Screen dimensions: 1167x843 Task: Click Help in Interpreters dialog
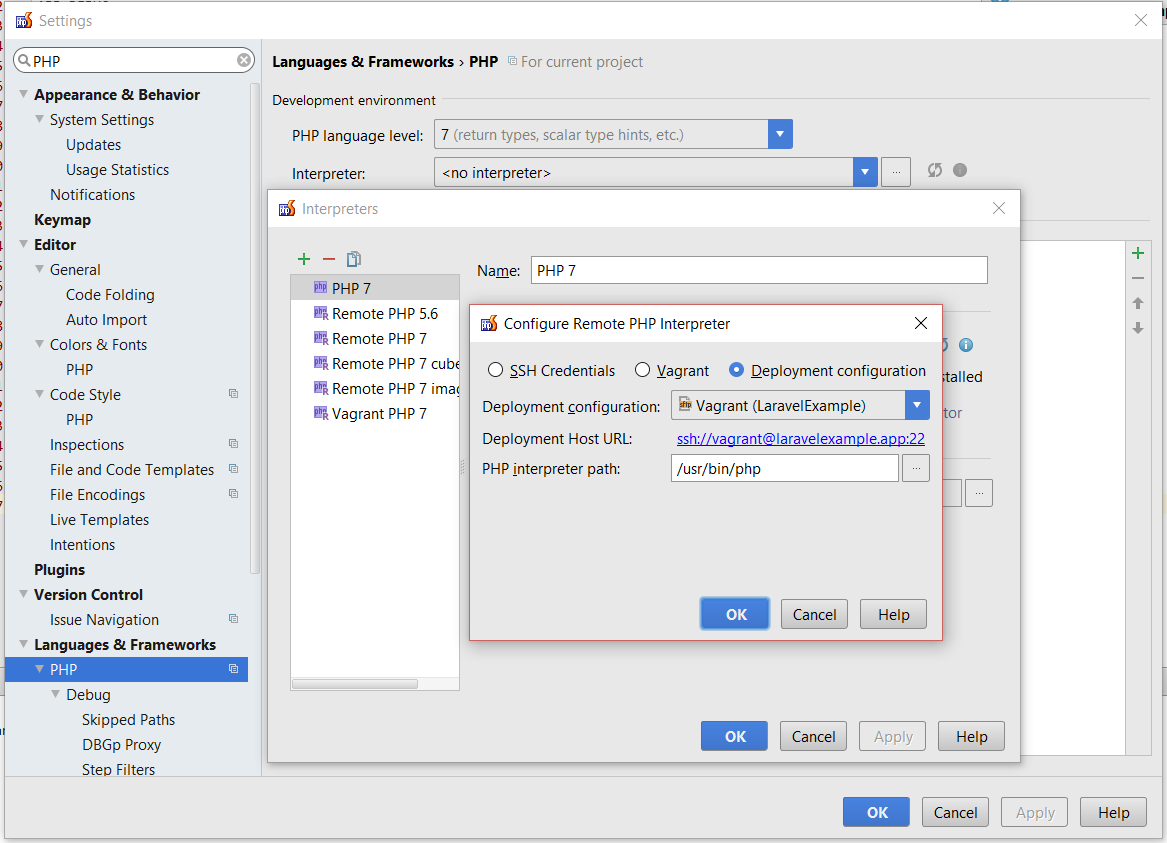[x=971, y=737]
